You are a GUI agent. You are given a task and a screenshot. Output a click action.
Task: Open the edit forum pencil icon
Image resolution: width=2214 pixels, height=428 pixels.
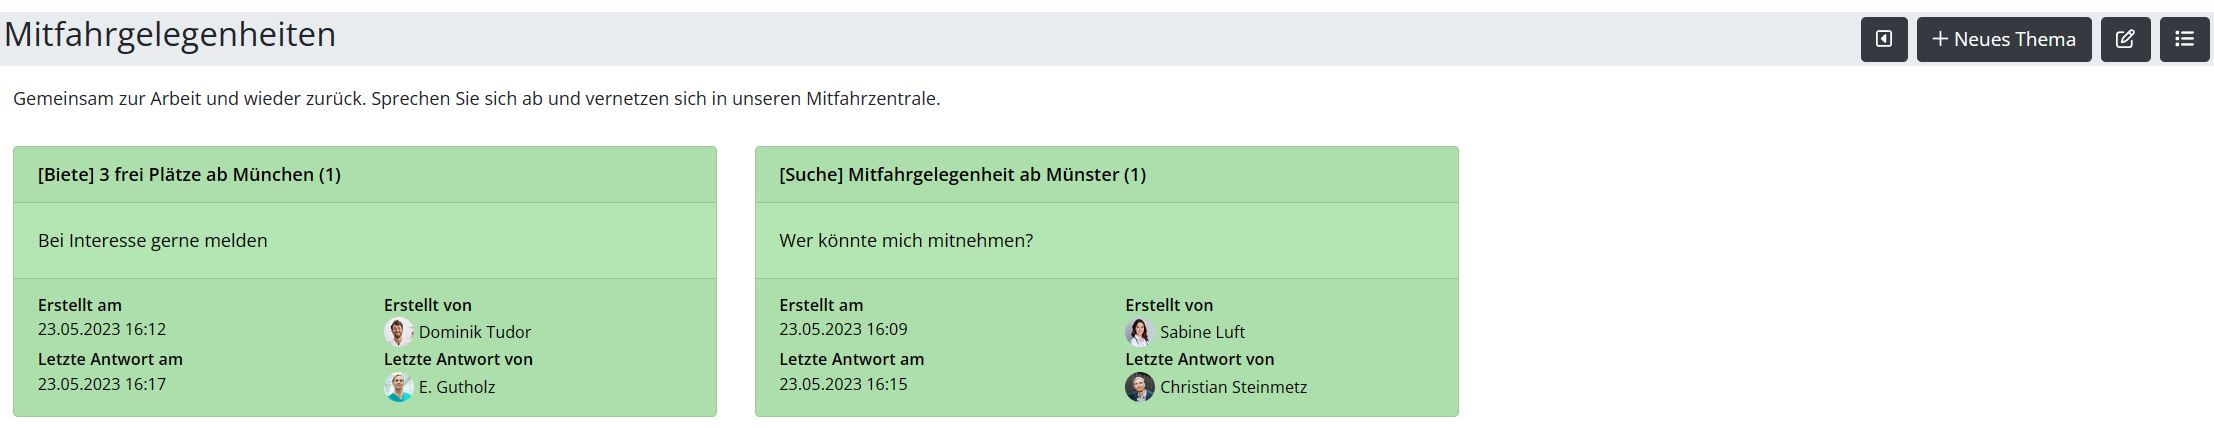pos(2125,40)
